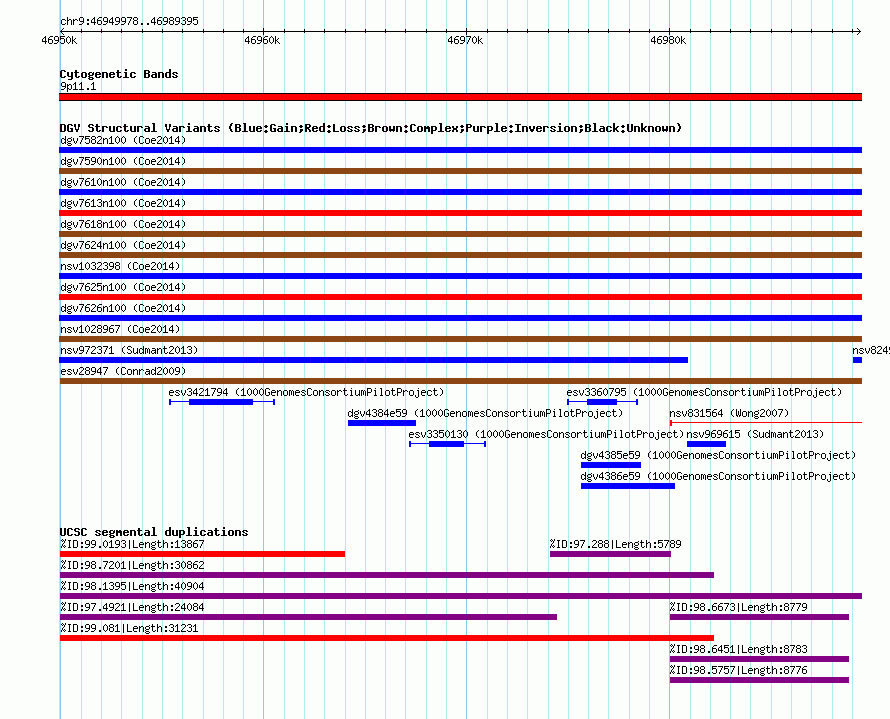Select the dgv7625n100 (Coe2014) red bar
Screen dimensions: 890x719
click(460, 297)
